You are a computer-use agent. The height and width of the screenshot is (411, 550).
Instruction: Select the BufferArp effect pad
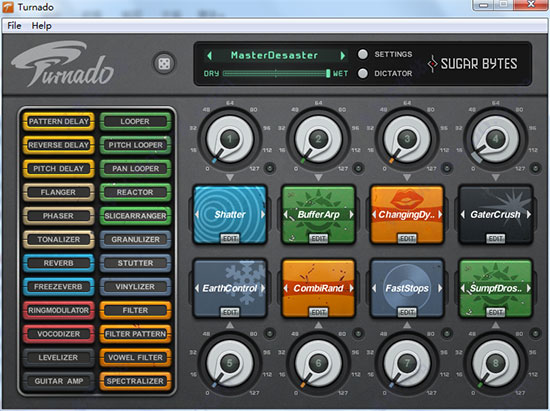click(318, 215)
